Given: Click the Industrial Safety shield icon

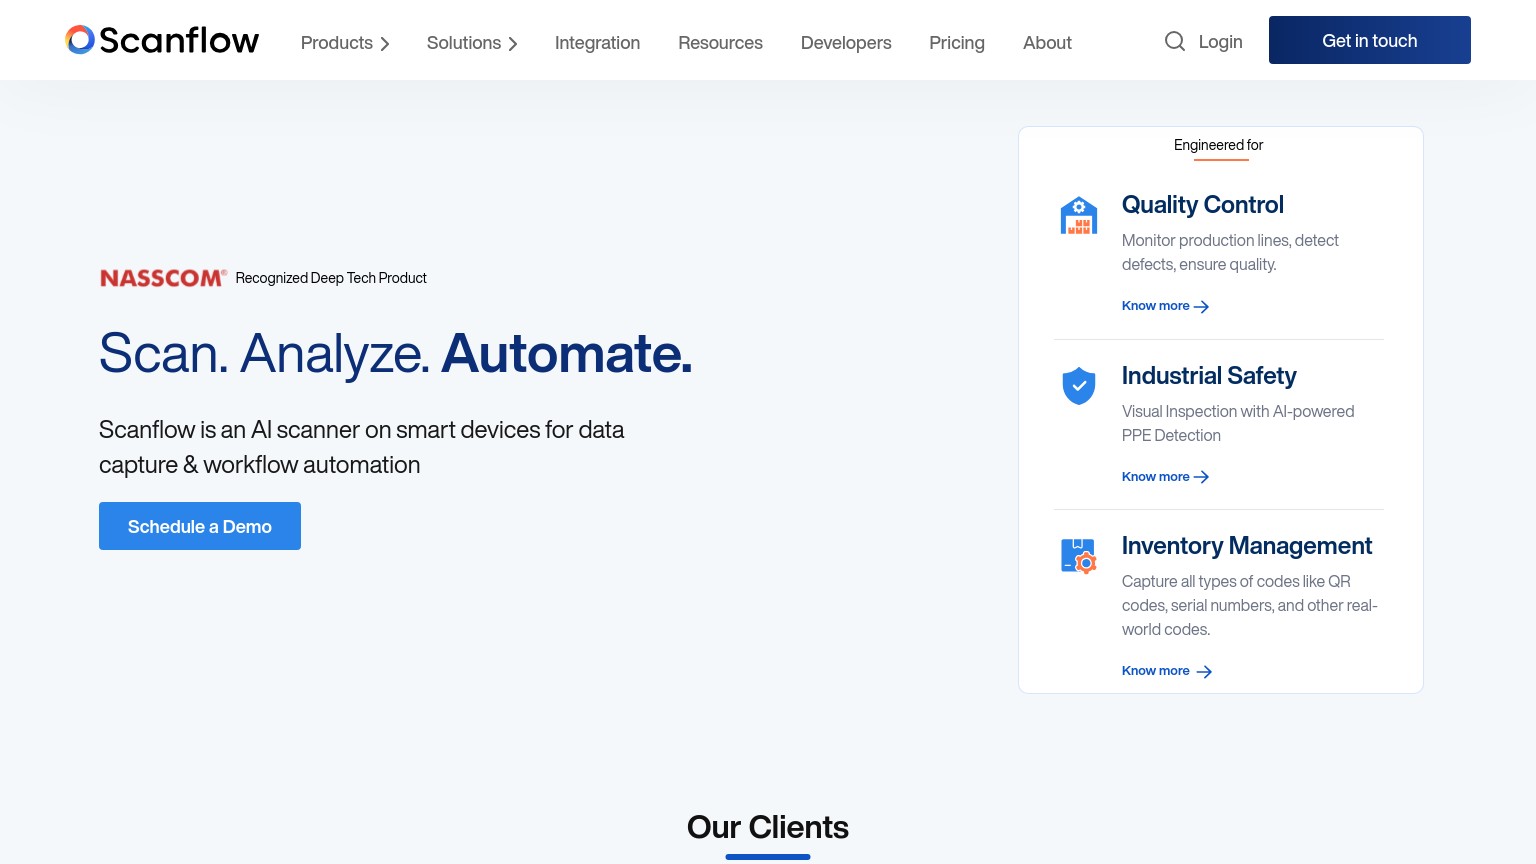Looking at the screenshot, I should coord(1078,386).
